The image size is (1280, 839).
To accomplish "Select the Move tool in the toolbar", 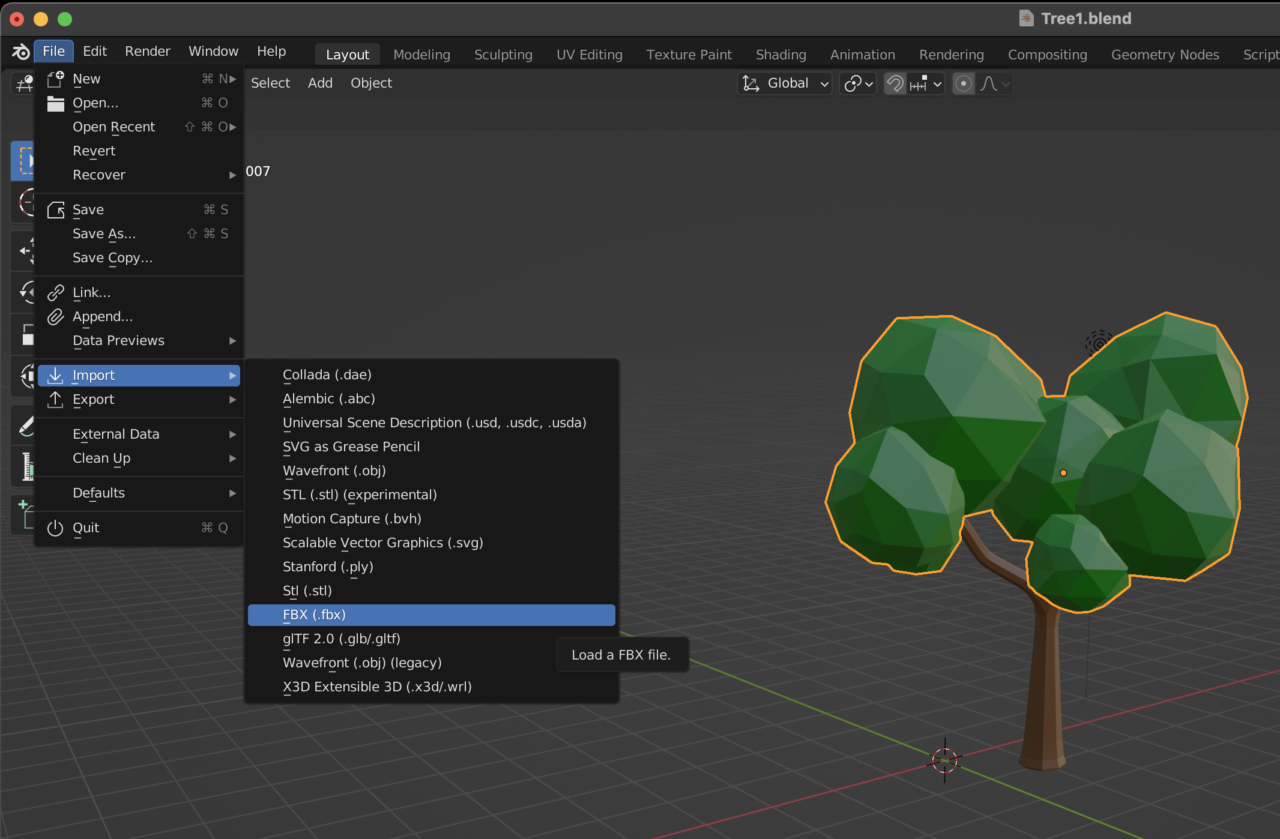I will tap(22, 250).
